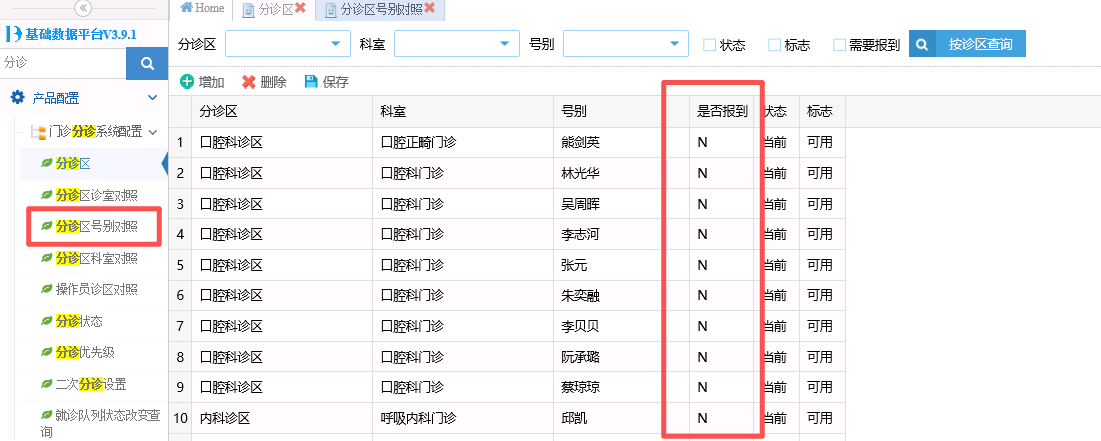Close the 分诊区 tab with its red X

(x=300, y=8)
